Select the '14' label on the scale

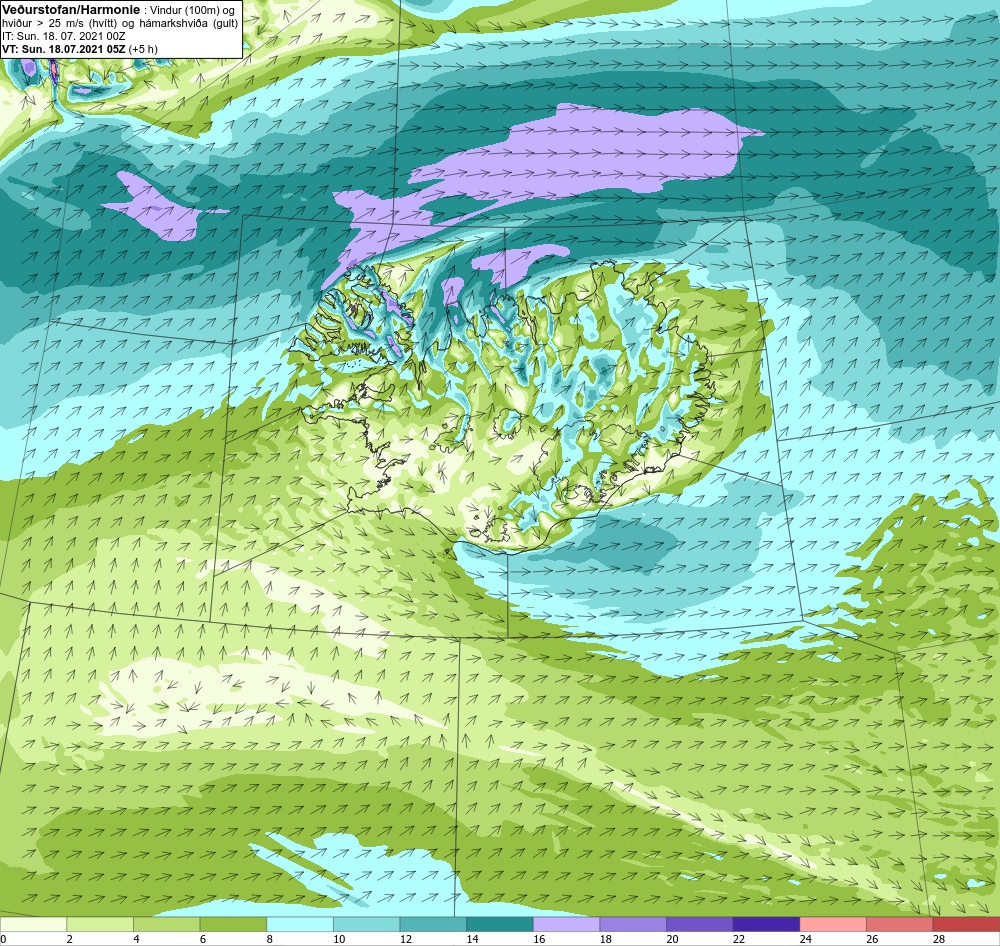tap(472, 939)
